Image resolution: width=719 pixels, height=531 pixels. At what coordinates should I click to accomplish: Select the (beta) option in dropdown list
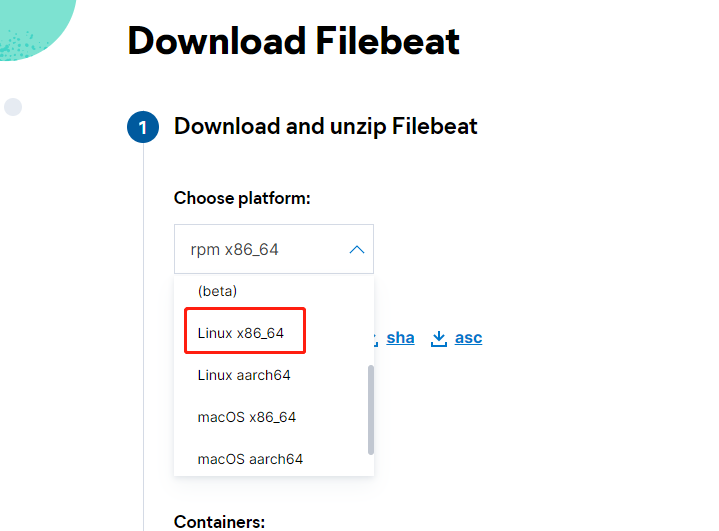click(217, 291)
